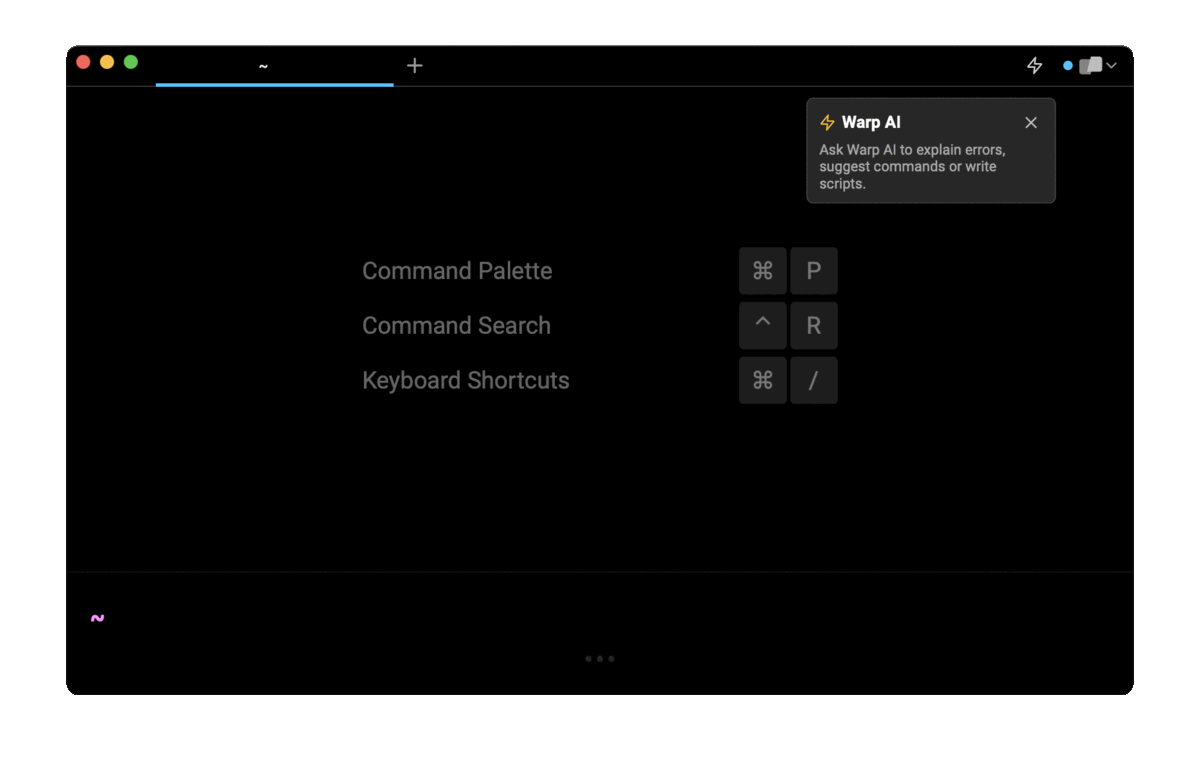Click the P key cap for Command Palette
This screenshot has height=783, width=1200.
[813, 270]
